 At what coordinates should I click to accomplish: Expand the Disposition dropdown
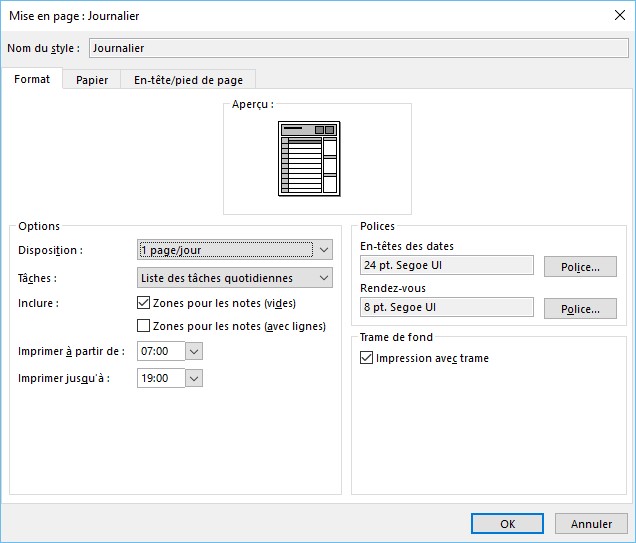(323, 250)
